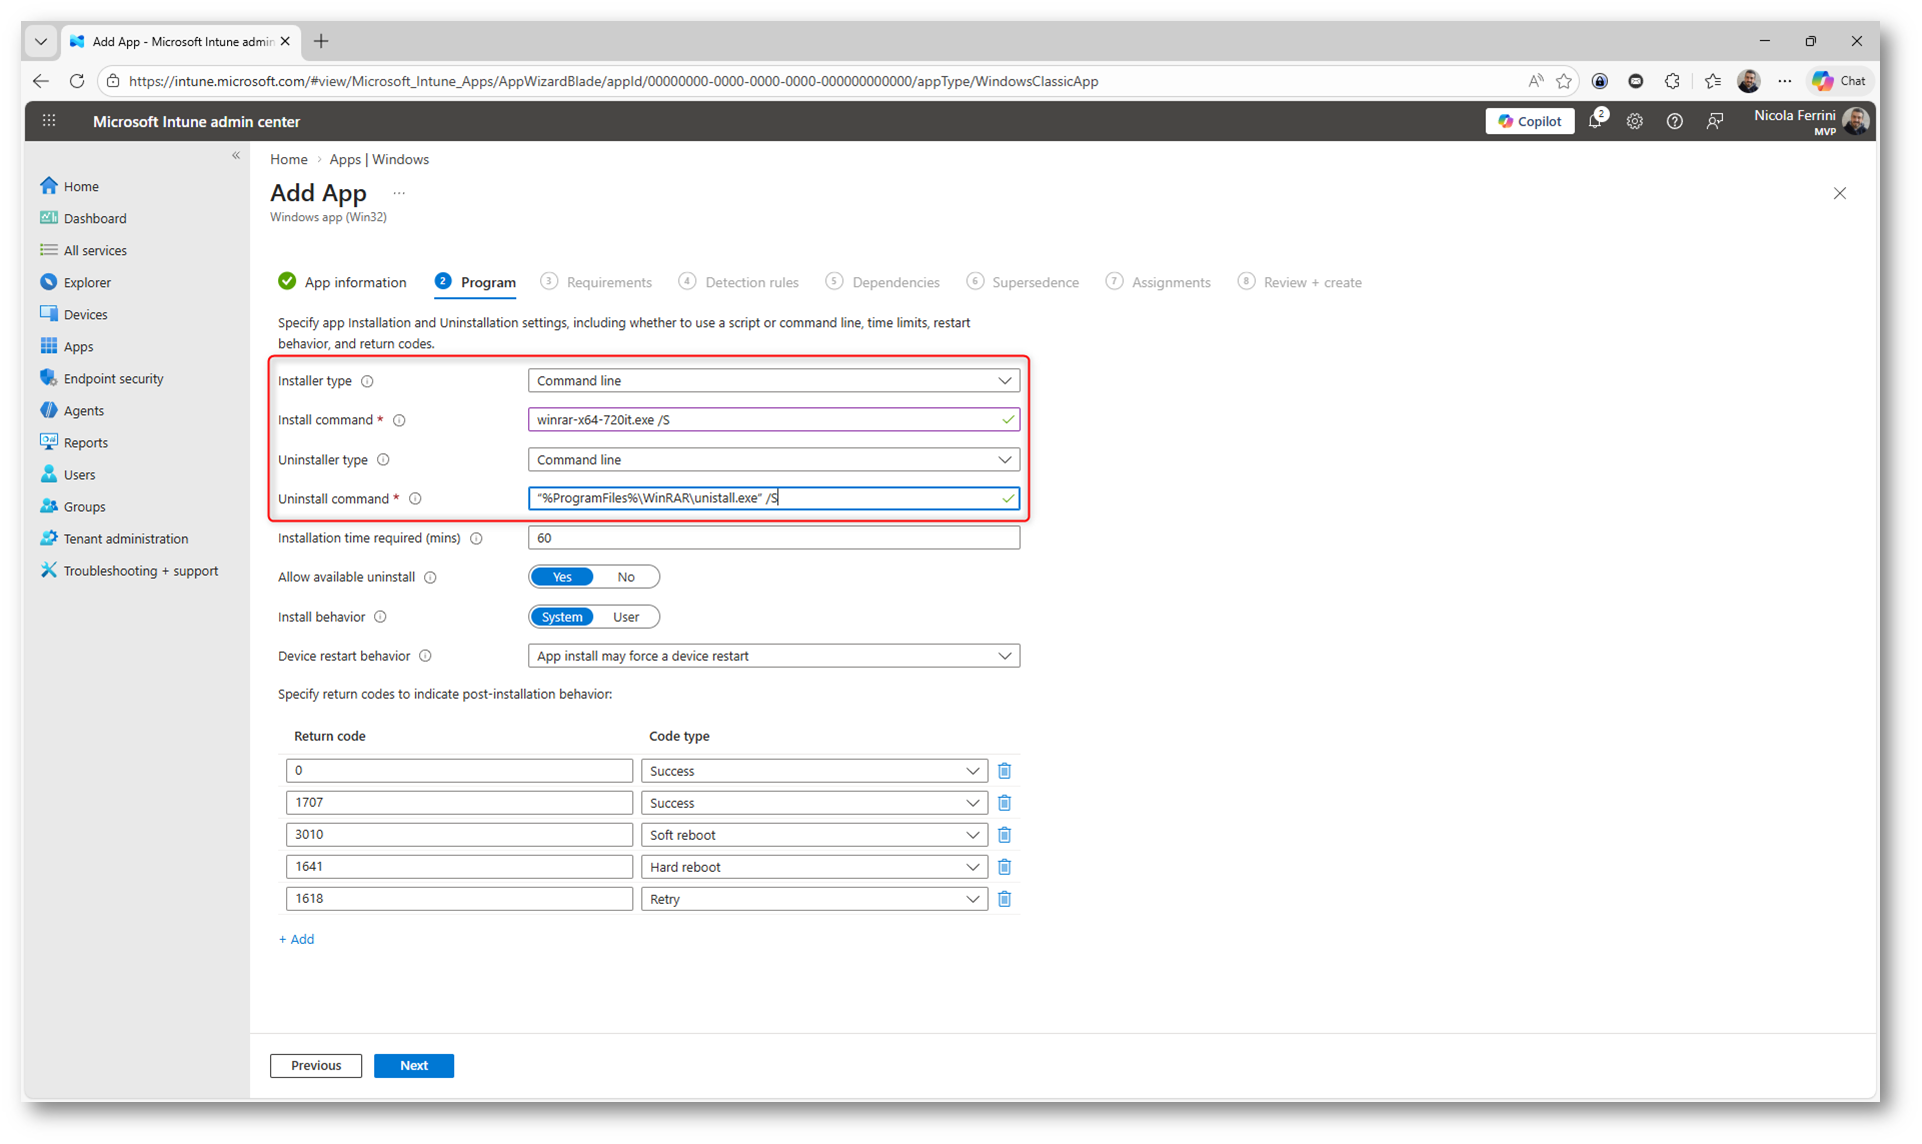Set Allow available uninstall to No
The width and height of the screenshot is (1922, 1144).
point(626,577)
